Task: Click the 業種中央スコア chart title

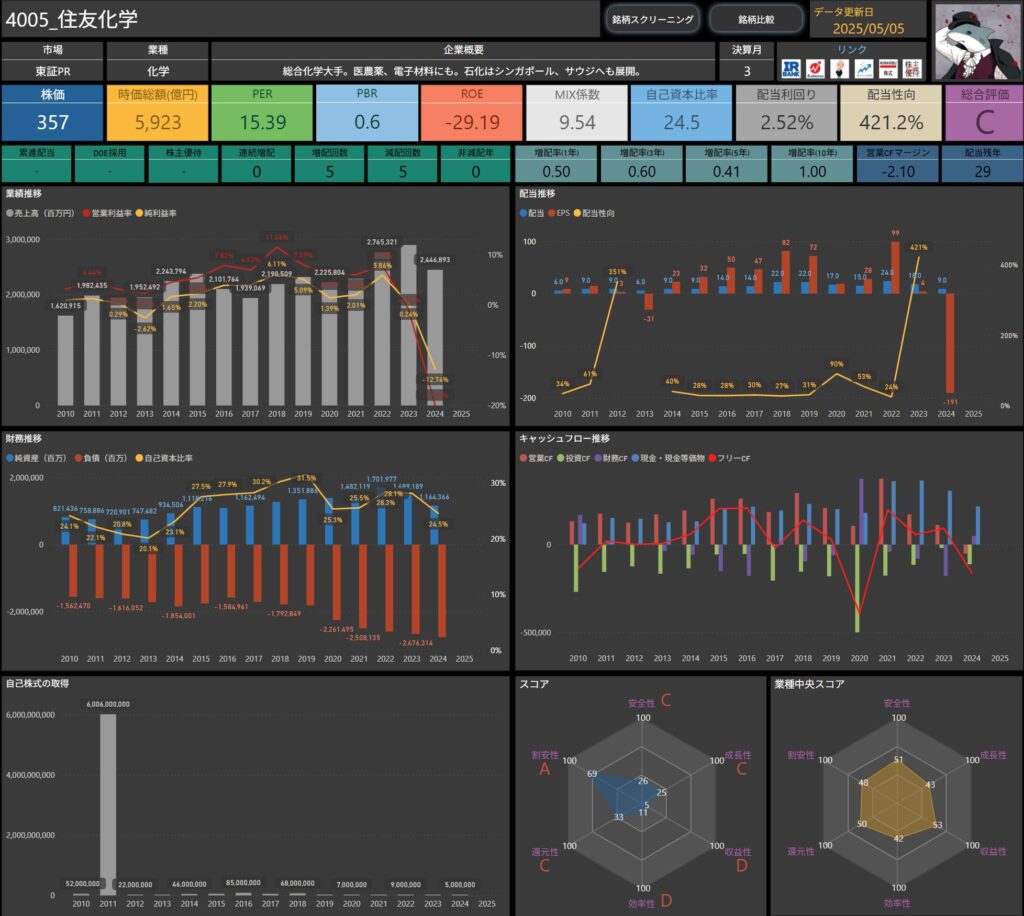Action: click(x=809, y=684)
